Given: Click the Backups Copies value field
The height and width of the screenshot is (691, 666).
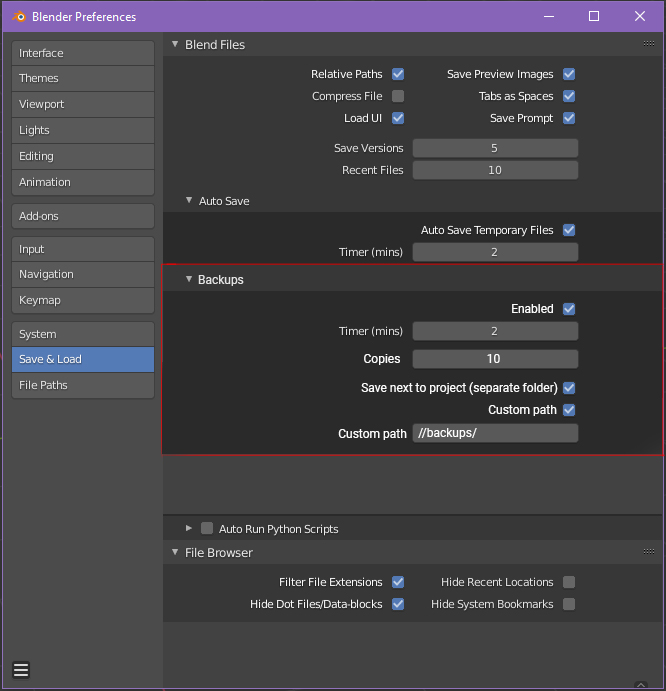Looking at the screenshot, I should (x=495, y=359).
